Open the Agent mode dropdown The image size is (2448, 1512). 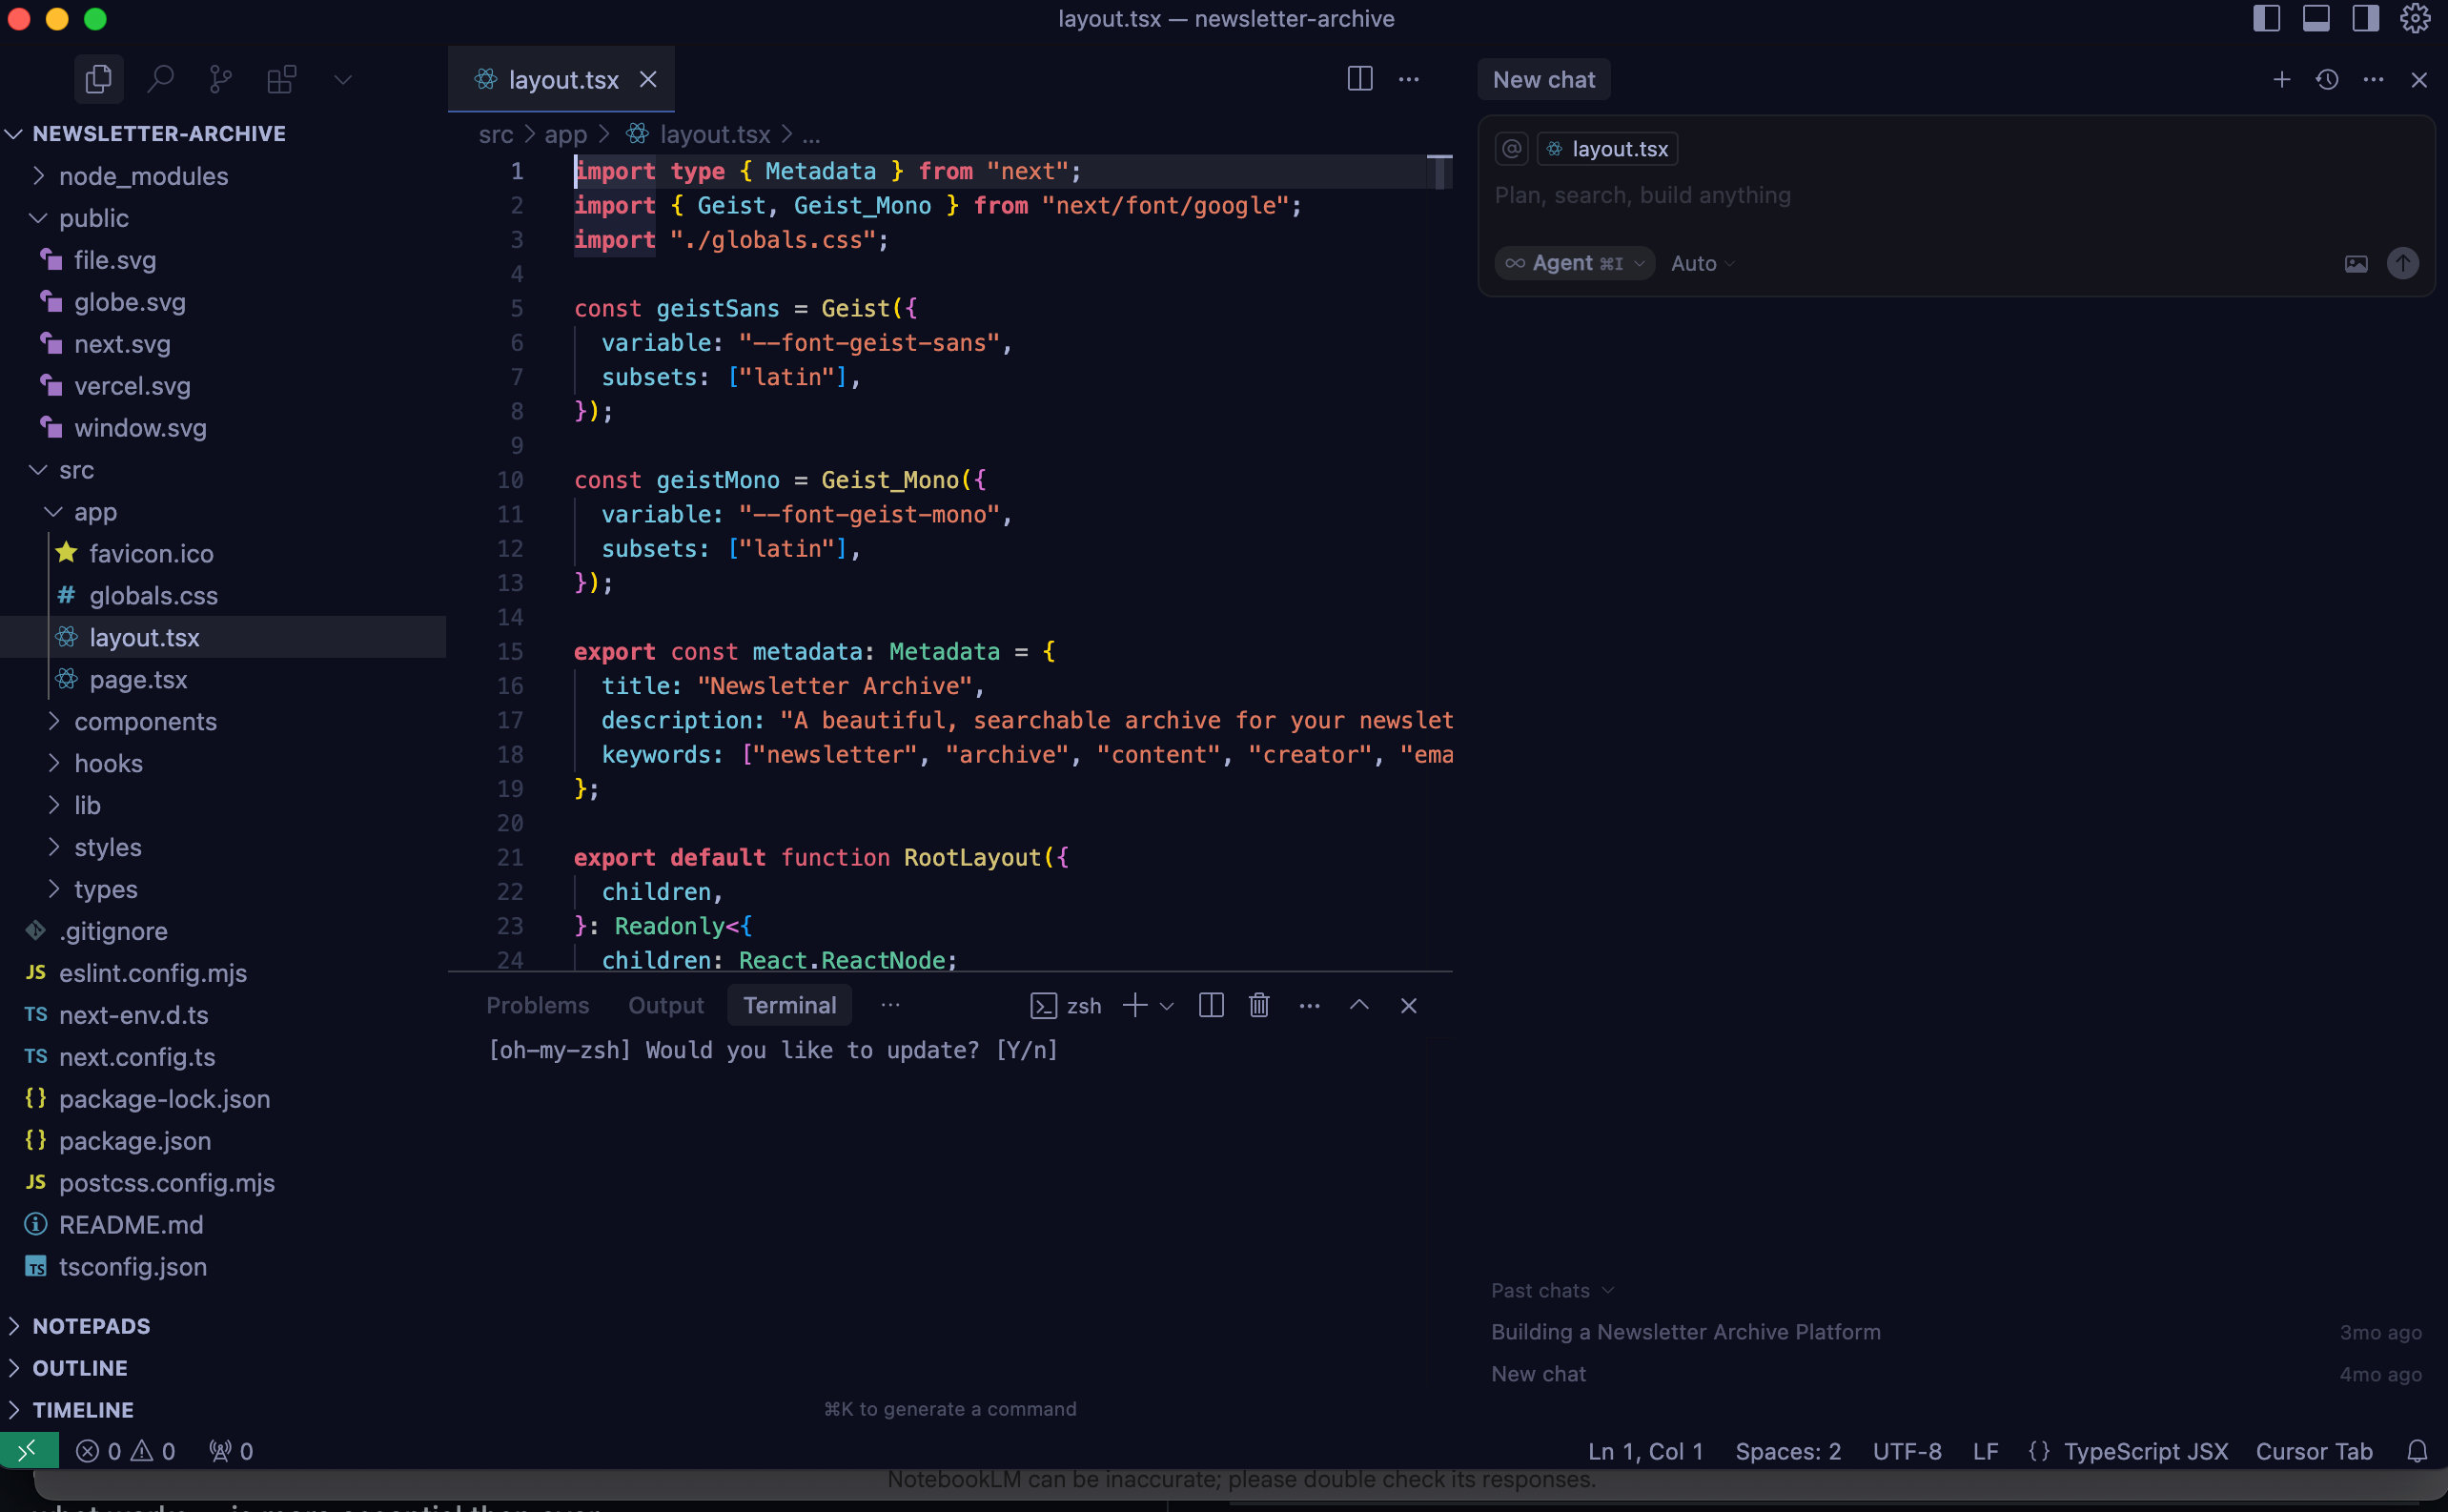click(x=1574, y=263)
